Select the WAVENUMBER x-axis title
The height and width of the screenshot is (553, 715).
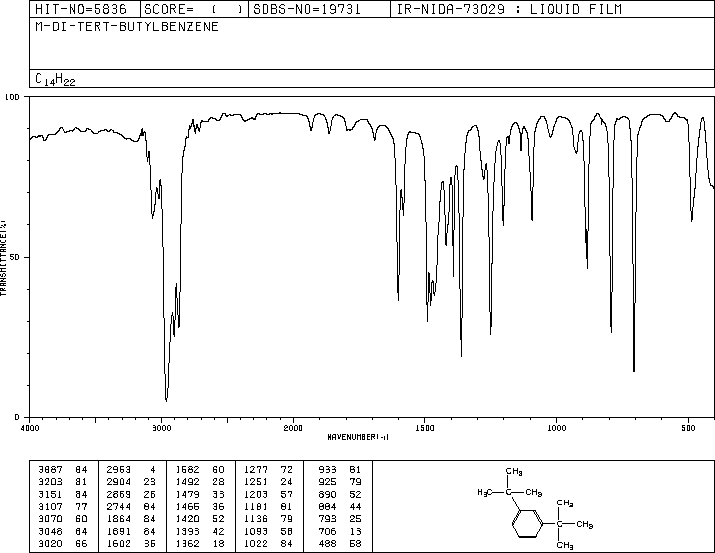pyautogui.click(x=358, y=437)
